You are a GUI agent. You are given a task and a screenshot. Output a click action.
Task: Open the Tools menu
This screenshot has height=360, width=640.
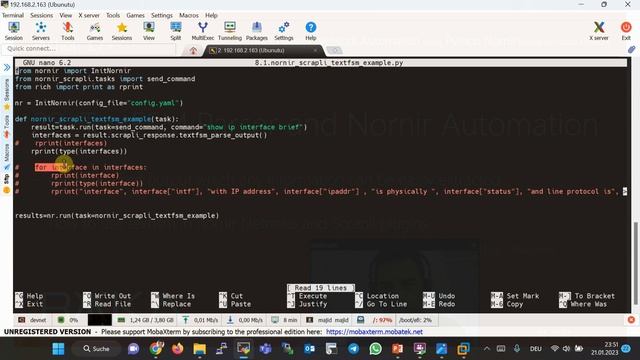click(113, 15)
